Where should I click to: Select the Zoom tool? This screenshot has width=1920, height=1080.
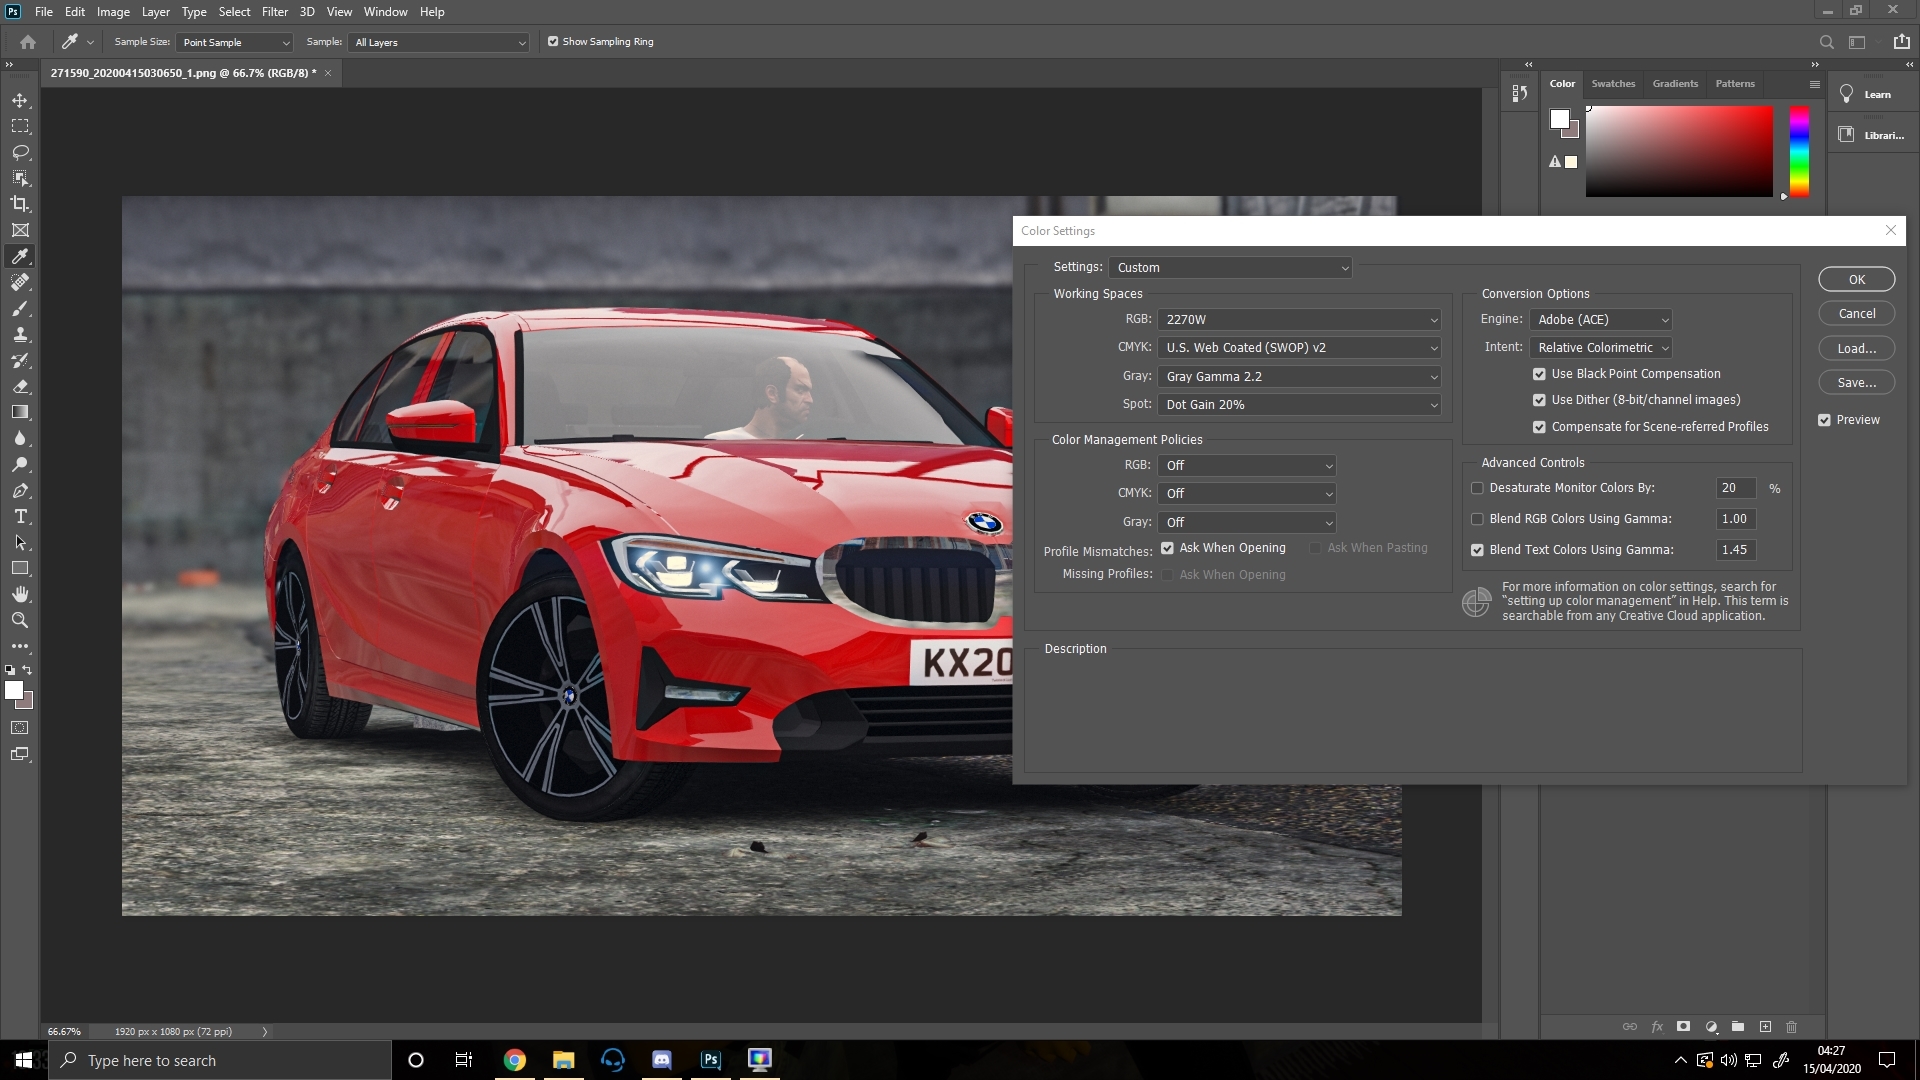pyautogui.click(x=20, y=620)
